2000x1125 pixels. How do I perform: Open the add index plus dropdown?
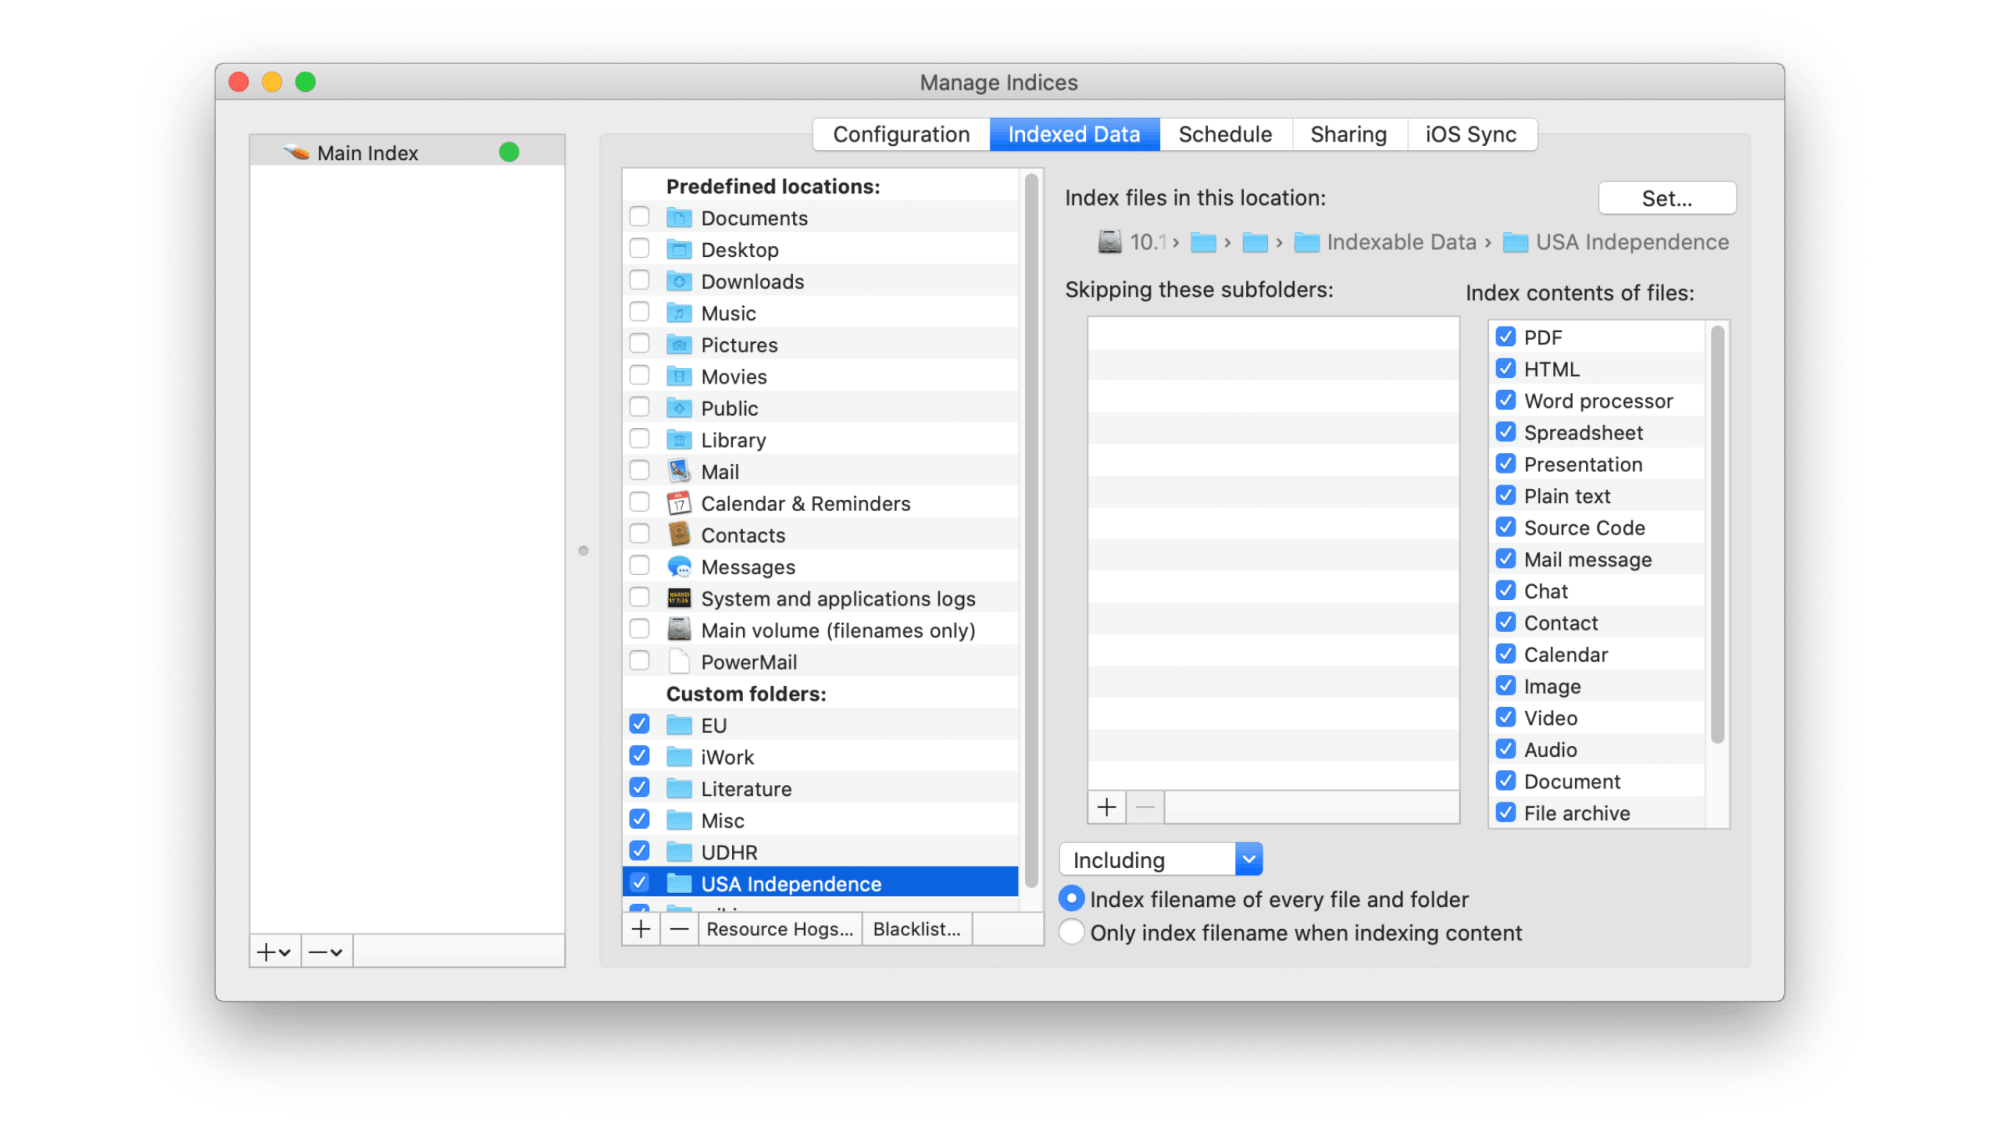click(274, 952)
